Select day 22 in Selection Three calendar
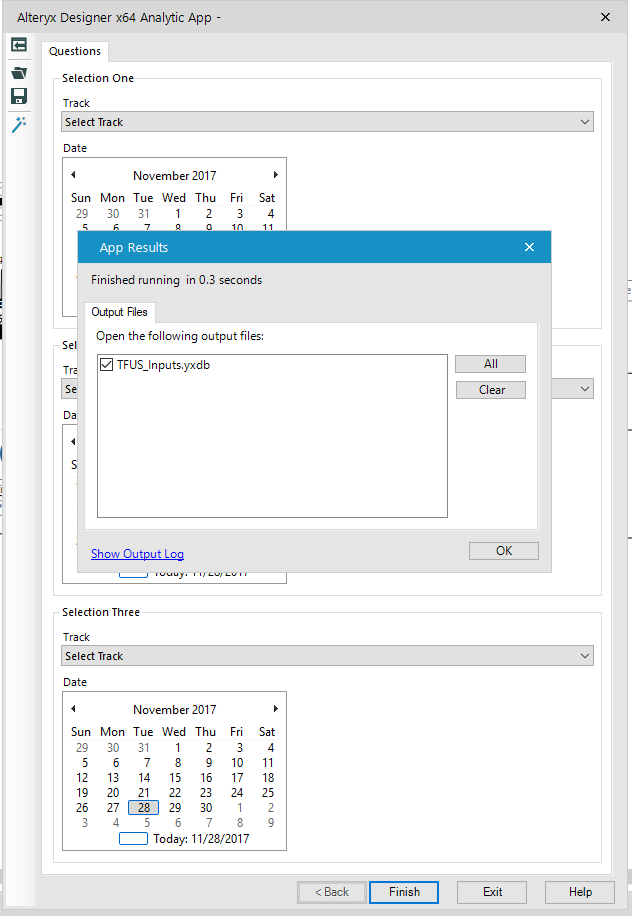Image resolution: width=632 pixels, height=916 pixels. tap(175, 793)
